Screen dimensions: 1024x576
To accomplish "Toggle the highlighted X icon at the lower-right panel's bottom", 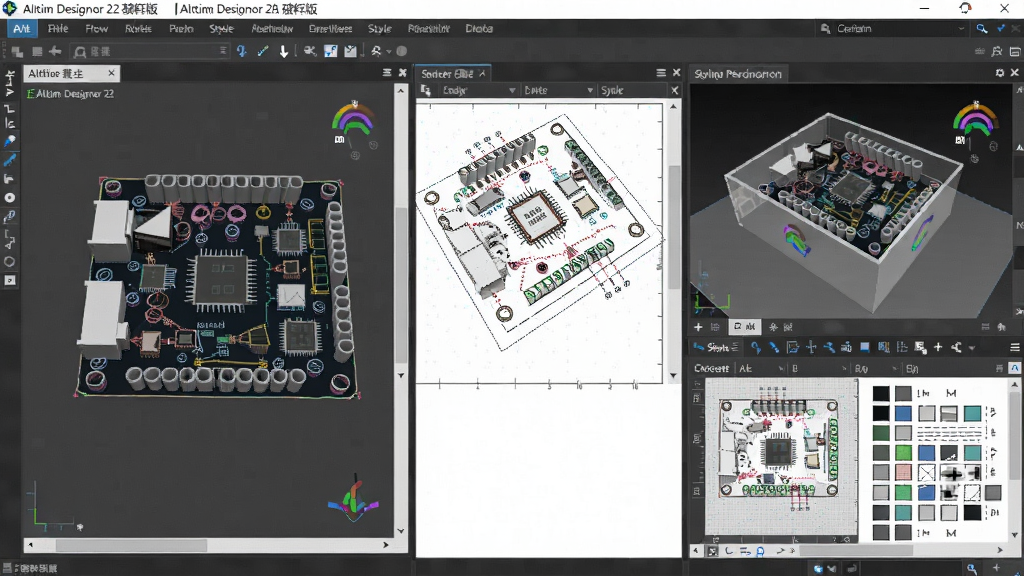I will [712, 551].
